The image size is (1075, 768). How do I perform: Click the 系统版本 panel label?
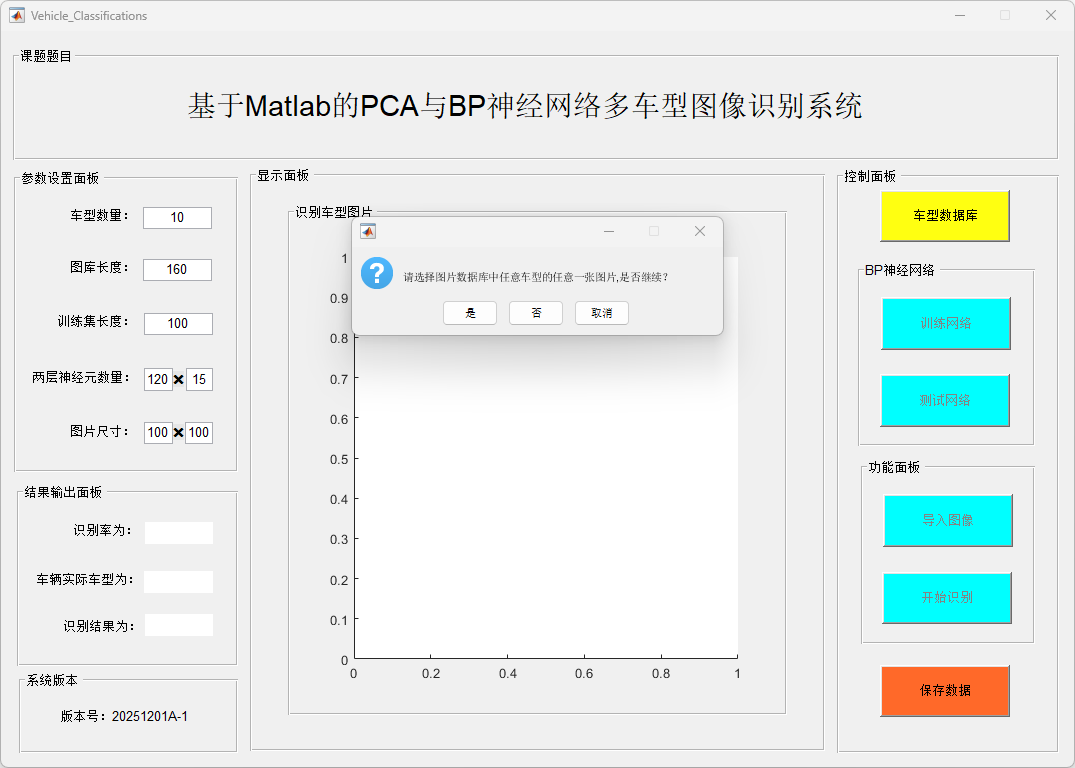52,680
